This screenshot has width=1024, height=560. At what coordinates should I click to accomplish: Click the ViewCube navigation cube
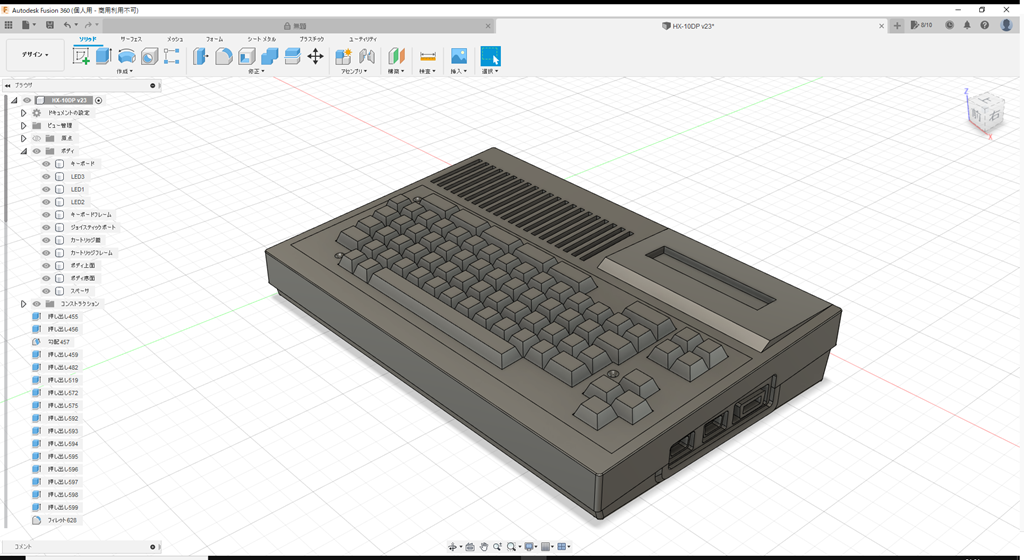pyautogui.click(x=986, y=110)
